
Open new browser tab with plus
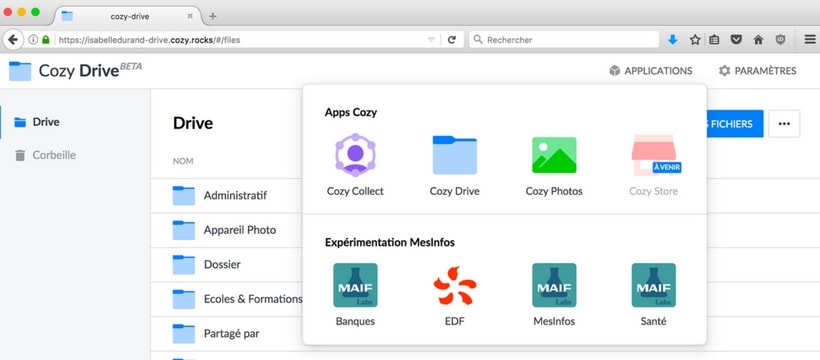[x=212, y=16]
